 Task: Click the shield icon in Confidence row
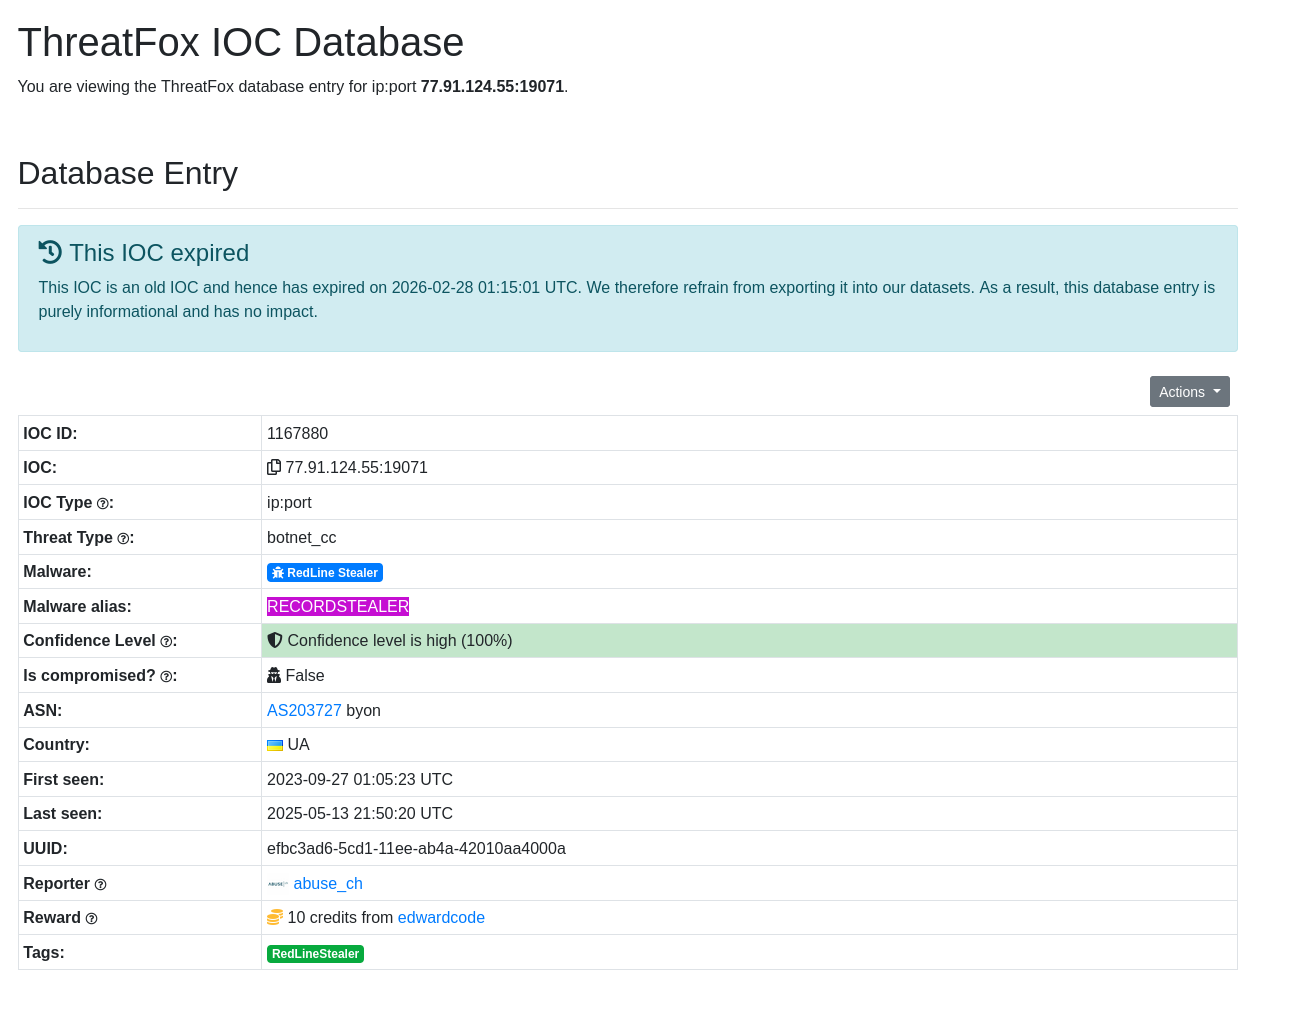pyautogui.click(x=275, y=640)
